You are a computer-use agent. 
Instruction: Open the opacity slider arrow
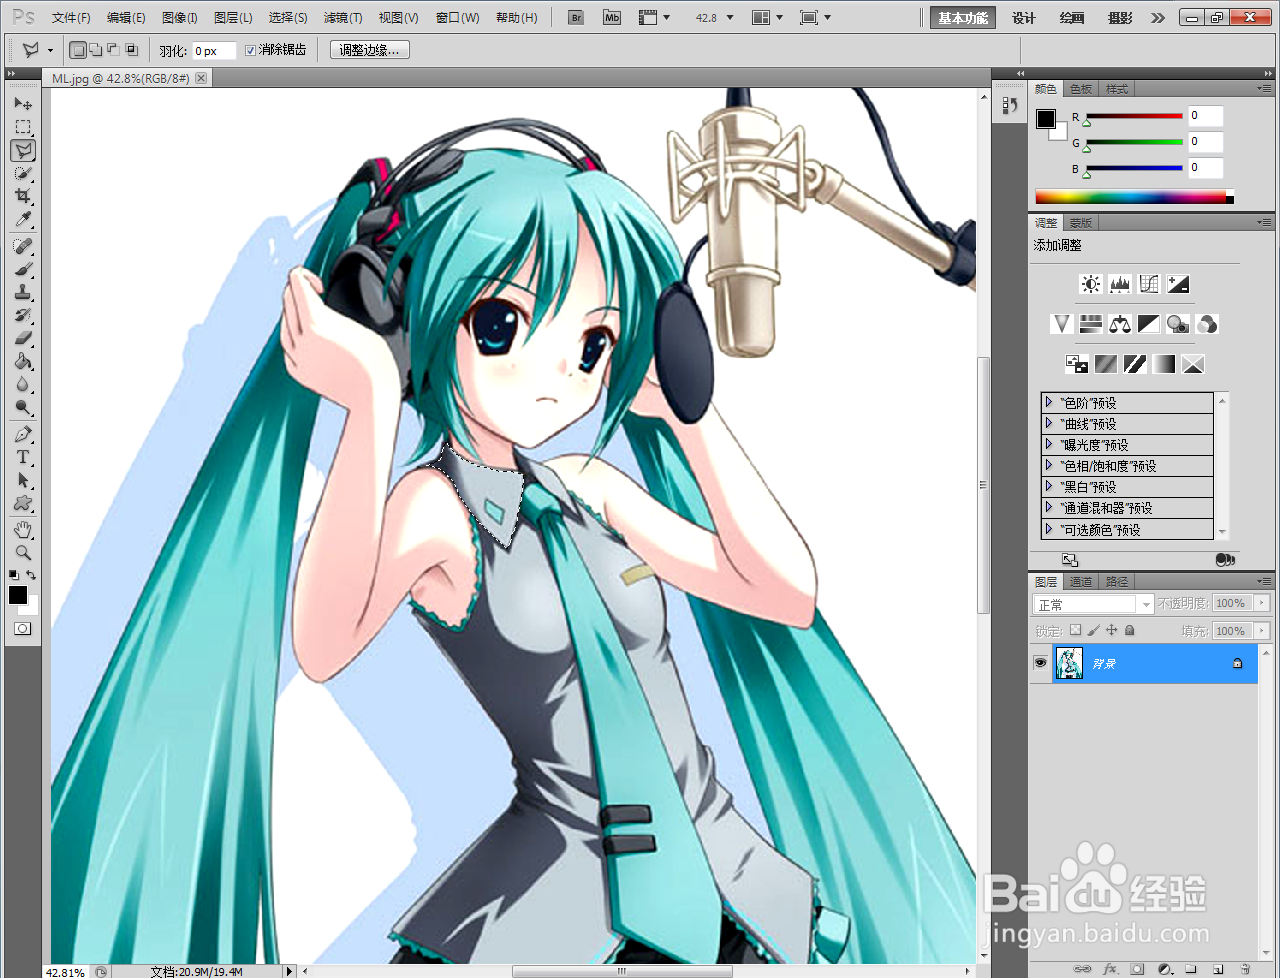1262,603
